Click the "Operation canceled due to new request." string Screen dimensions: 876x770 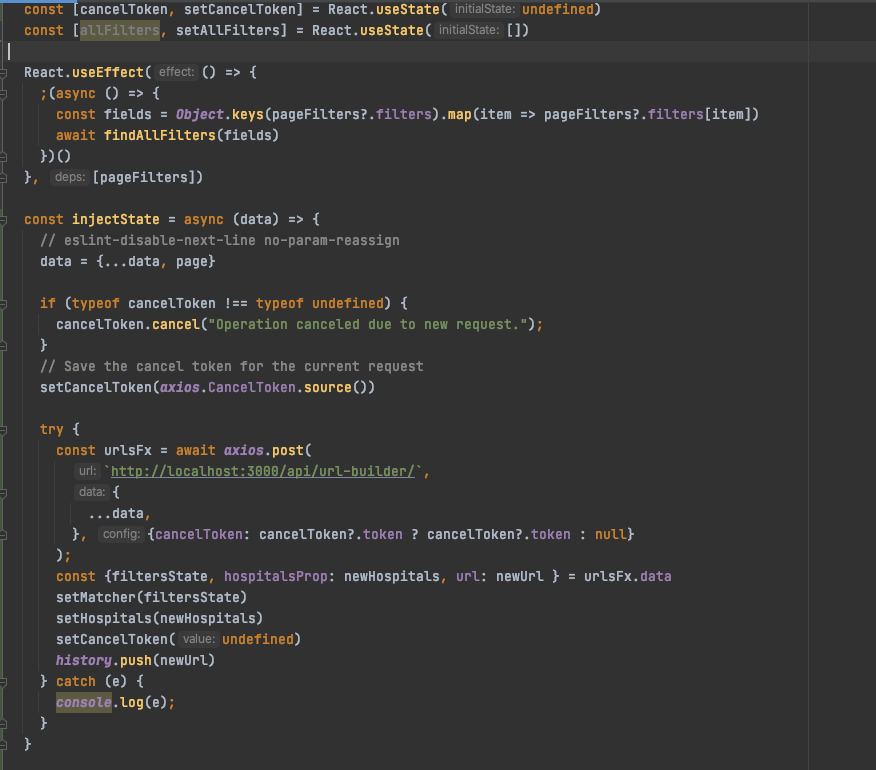[368, 325]
